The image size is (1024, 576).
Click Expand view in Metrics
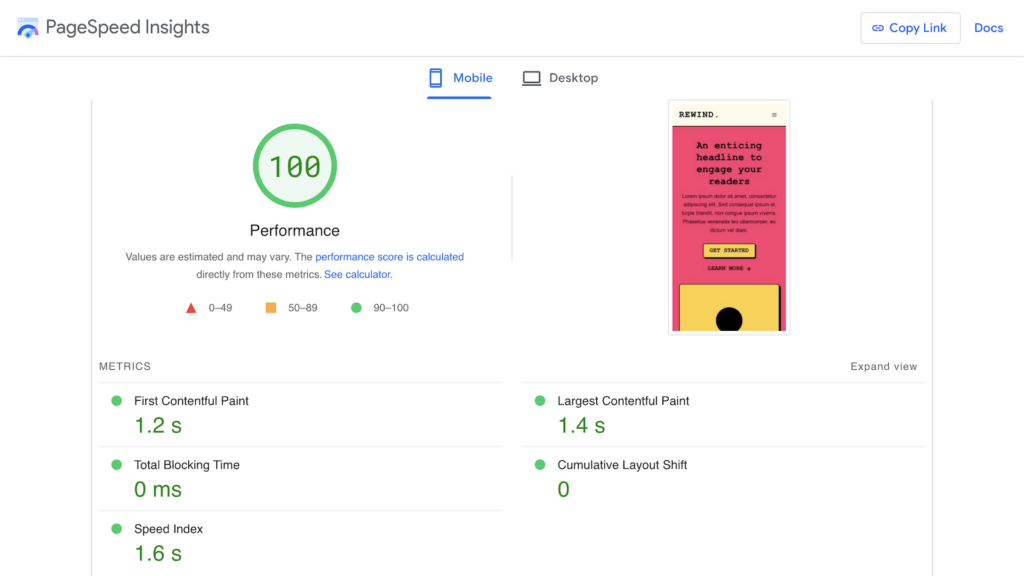coord(883,366)
